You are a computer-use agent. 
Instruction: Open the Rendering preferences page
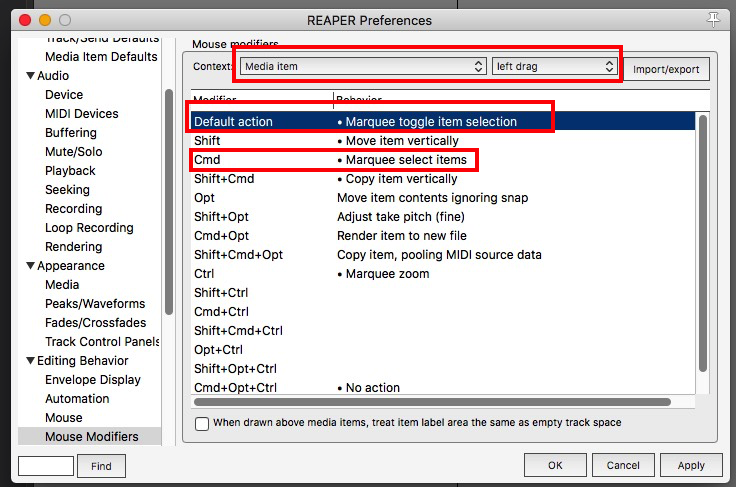(73, 247)
